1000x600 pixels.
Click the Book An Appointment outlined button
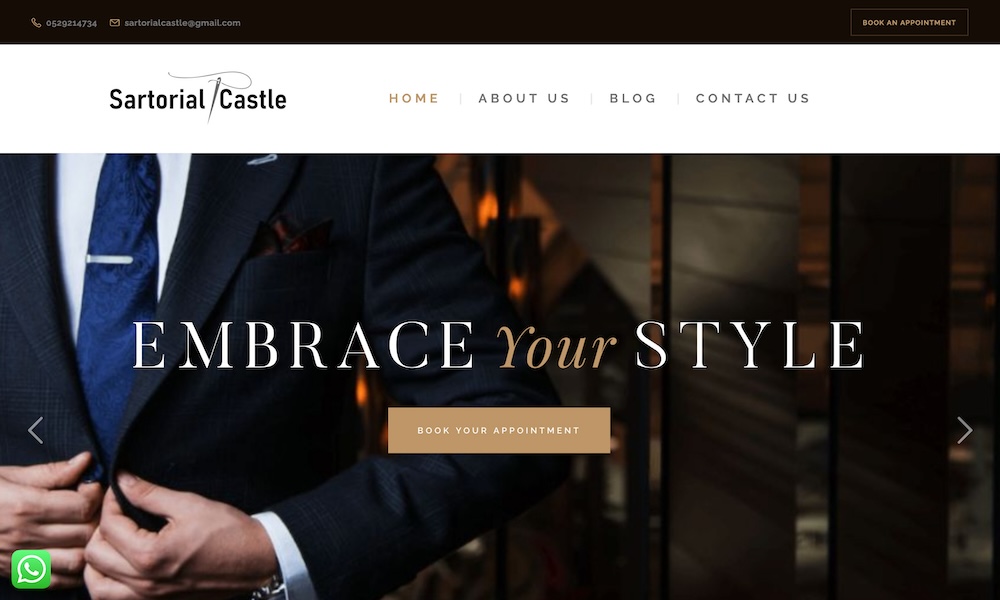pos(909,22)
